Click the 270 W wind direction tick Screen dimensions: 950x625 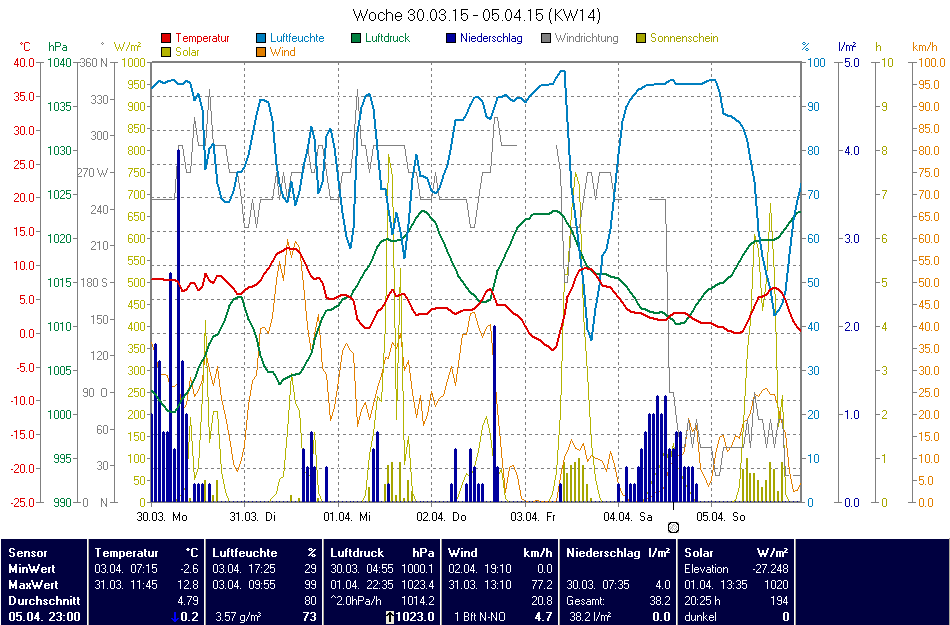click(93, 173)
